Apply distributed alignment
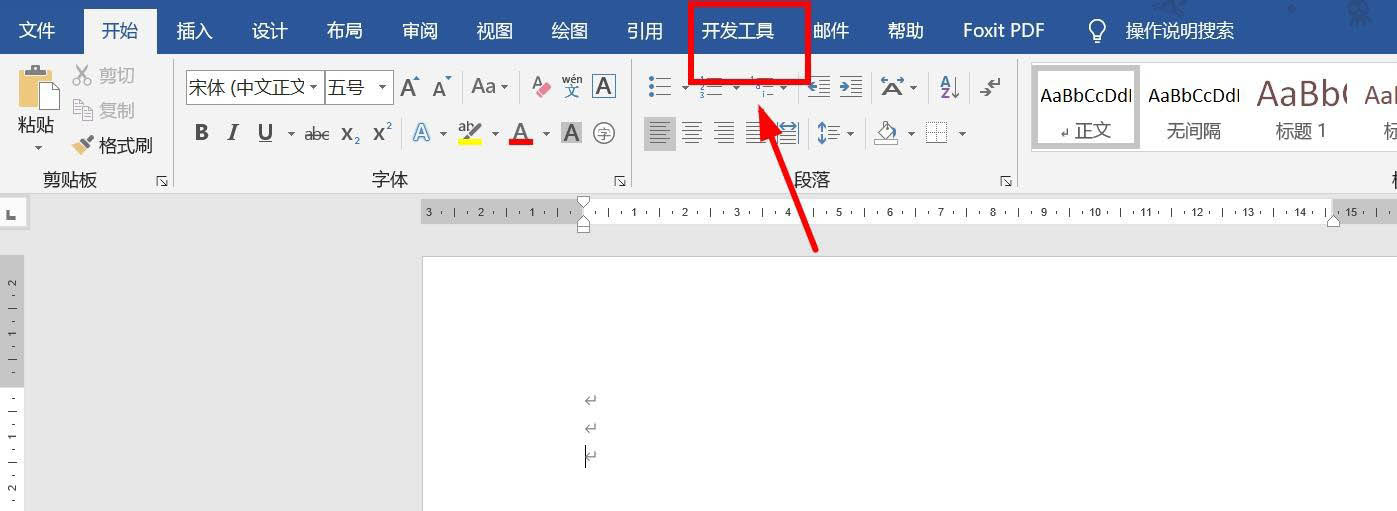The width and height of the screenshot is (1397, 511). click(x=787, y=133)
